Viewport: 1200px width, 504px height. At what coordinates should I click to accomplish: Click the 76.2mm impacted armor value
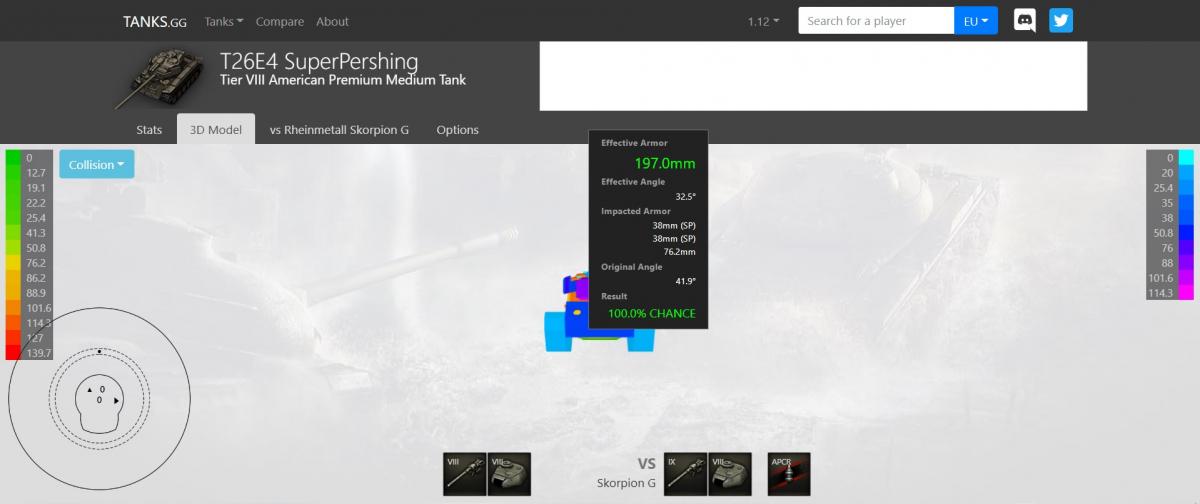click(x=679, y=252)
